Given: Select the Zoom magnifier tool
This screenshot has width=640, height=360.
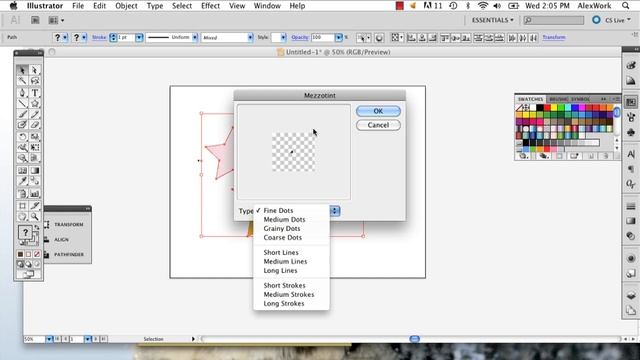Looking at the screenshot, I should [35, 217].
